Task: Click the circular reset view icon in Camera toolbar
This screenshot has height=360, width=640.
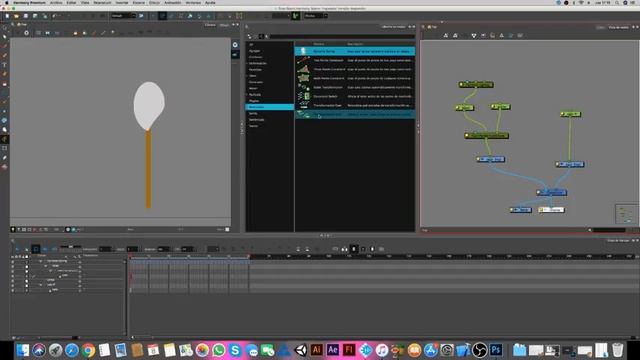Action: (26, 33)
